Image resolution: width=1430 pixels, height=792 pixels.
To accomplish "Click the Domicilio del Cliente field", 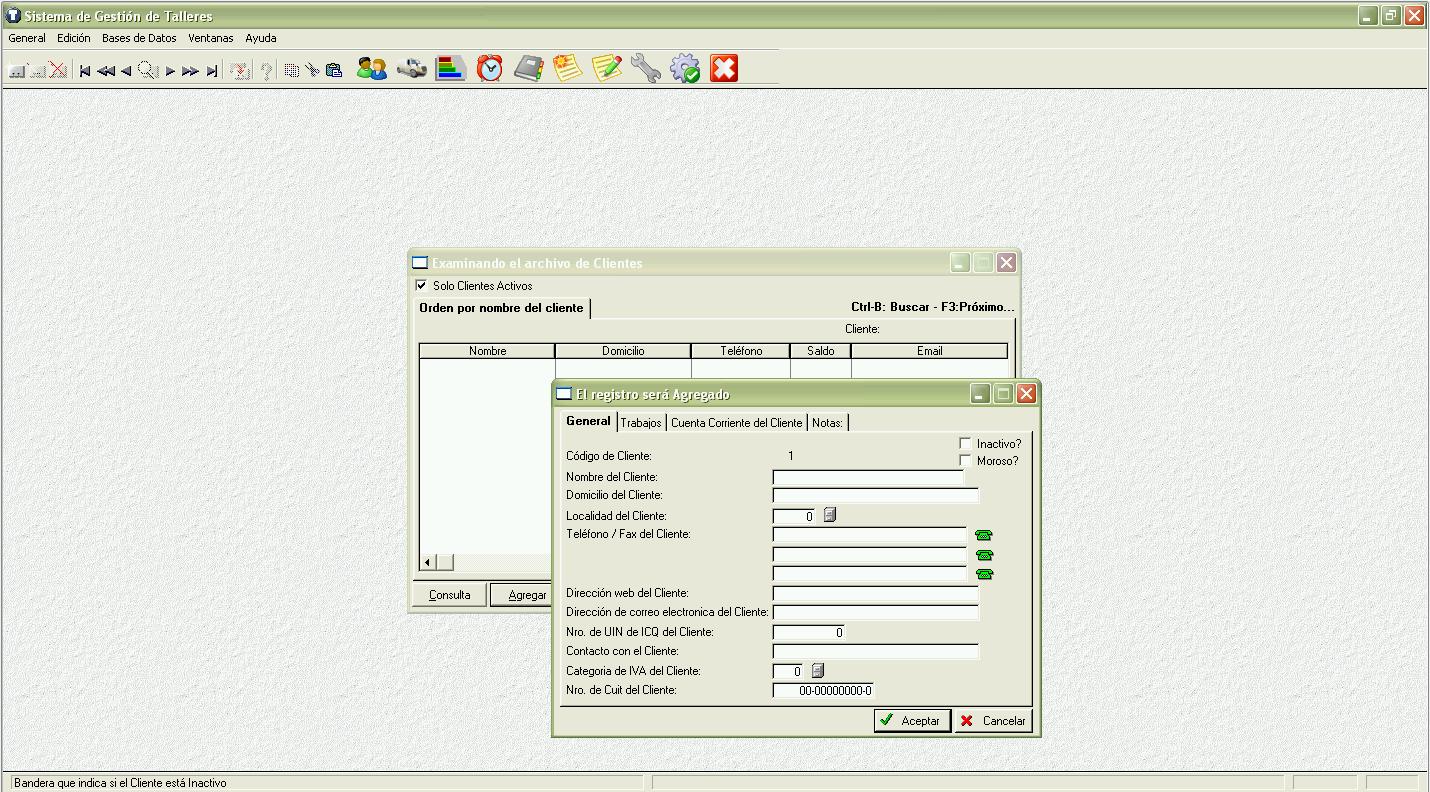I will pyautogui.click(x=875, y=495).
